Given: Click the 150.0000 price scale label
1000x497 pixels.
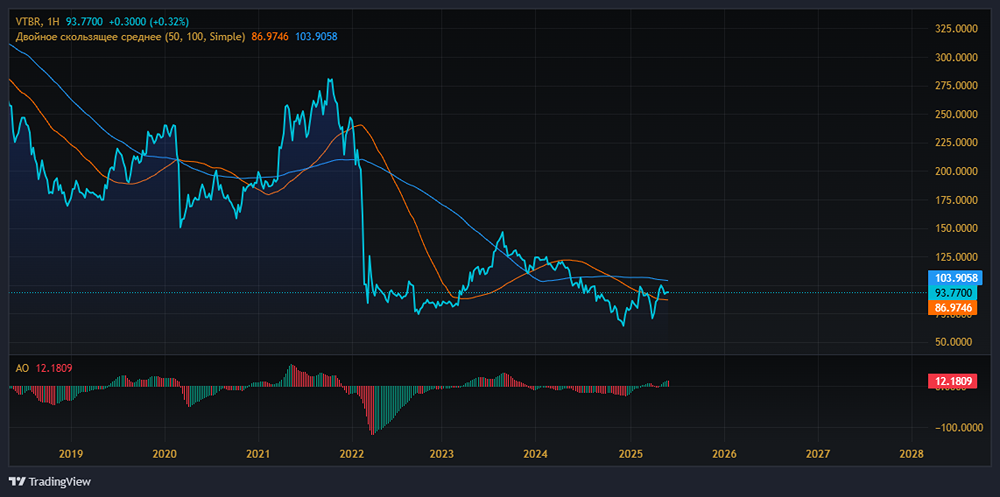Looking at the screenshot, I should [955, 228].
